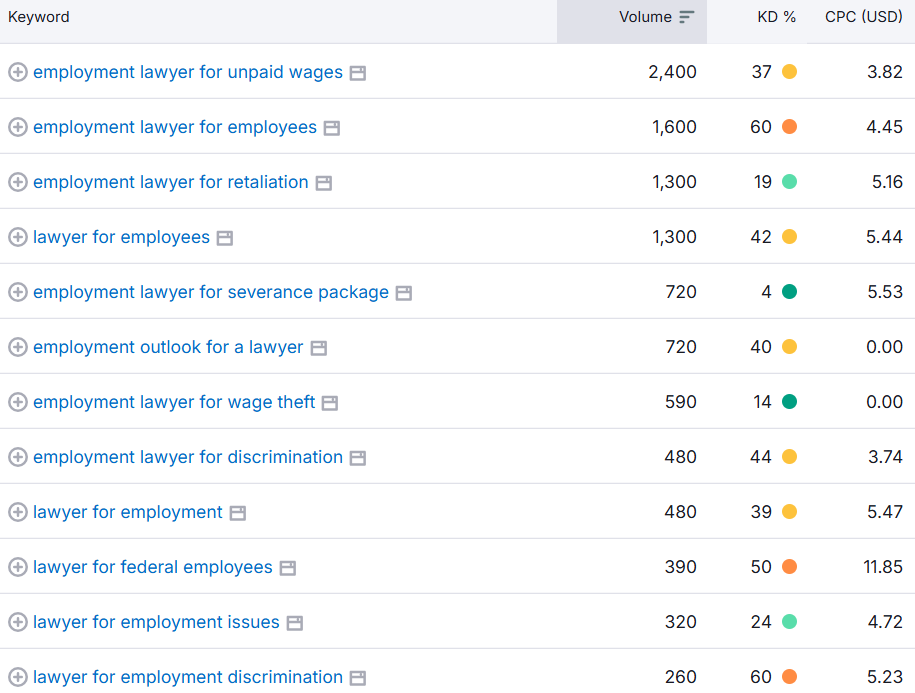The height and width of the screenshot is (693, 915).
Task: Click the Keyword column header
Action: click(39, 17)
